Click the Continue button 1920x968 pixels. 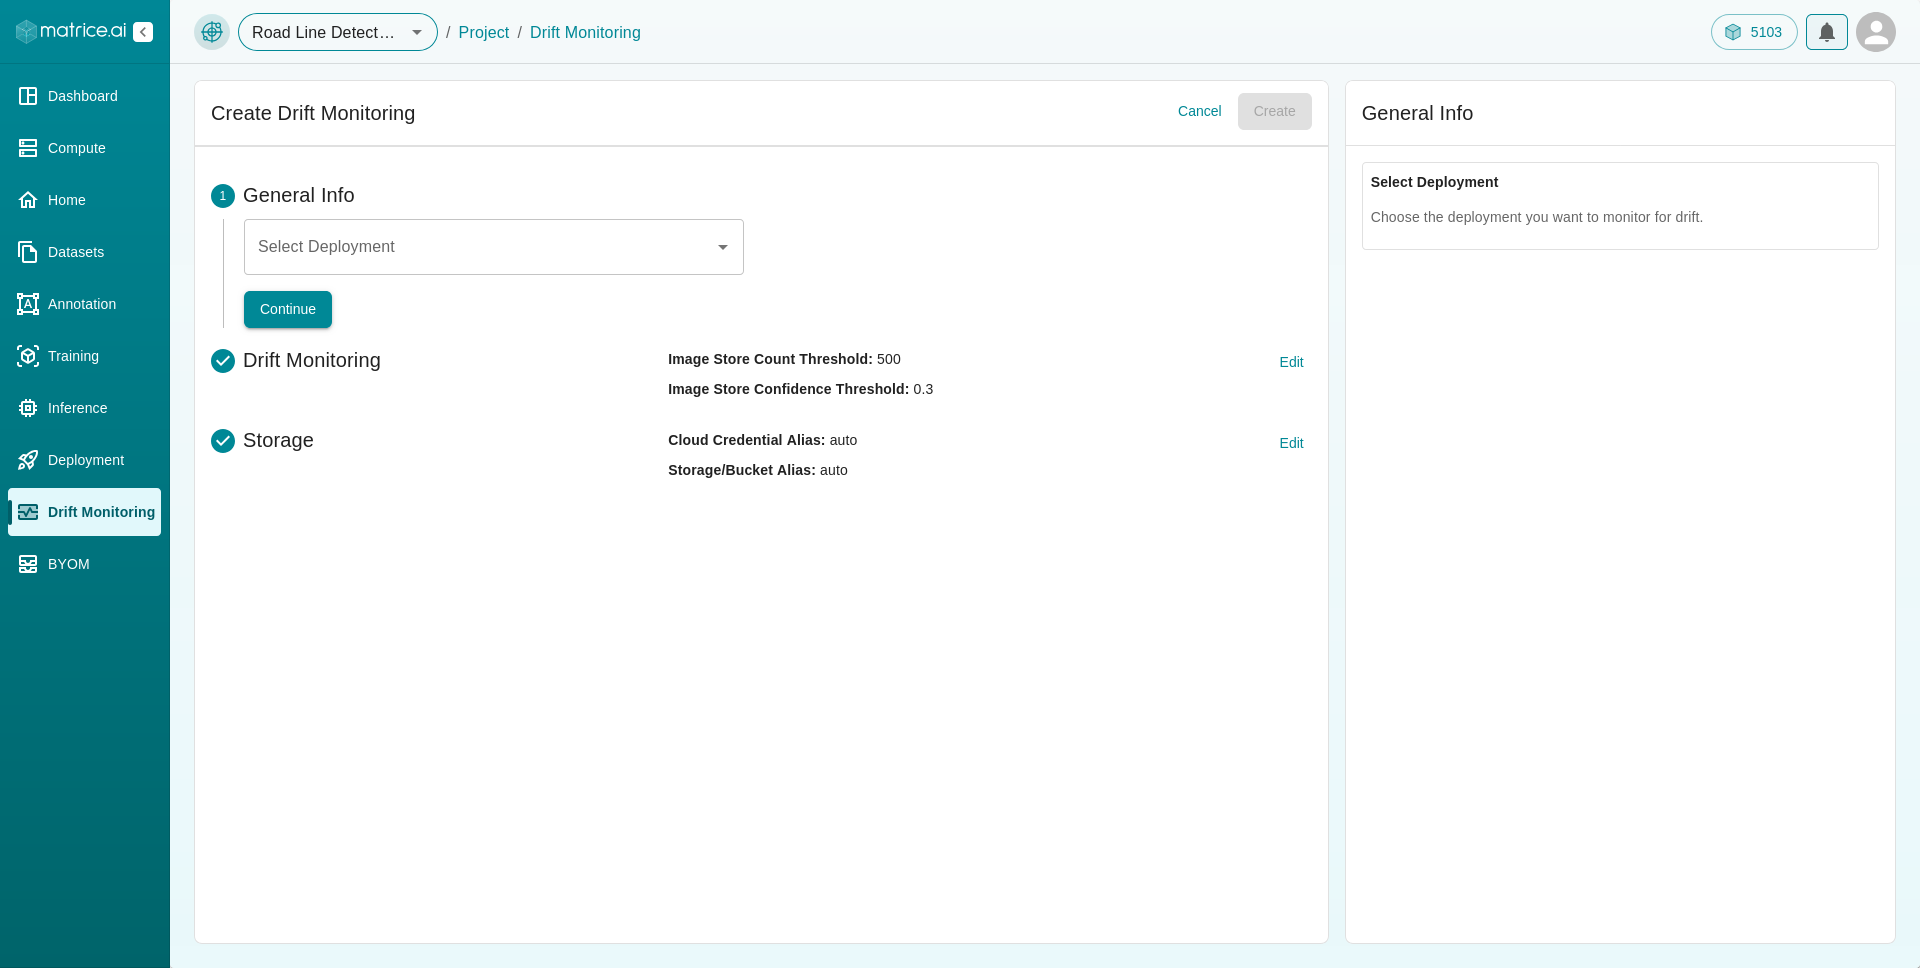click(288, 309)
